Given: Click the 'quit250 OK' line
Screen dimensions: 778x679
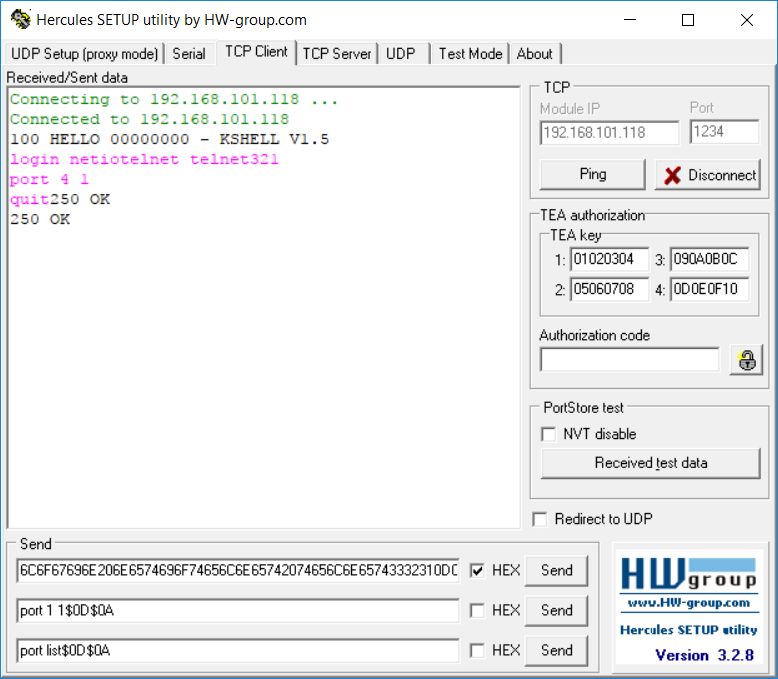Looking at the screenshot, I should (60, 200).
